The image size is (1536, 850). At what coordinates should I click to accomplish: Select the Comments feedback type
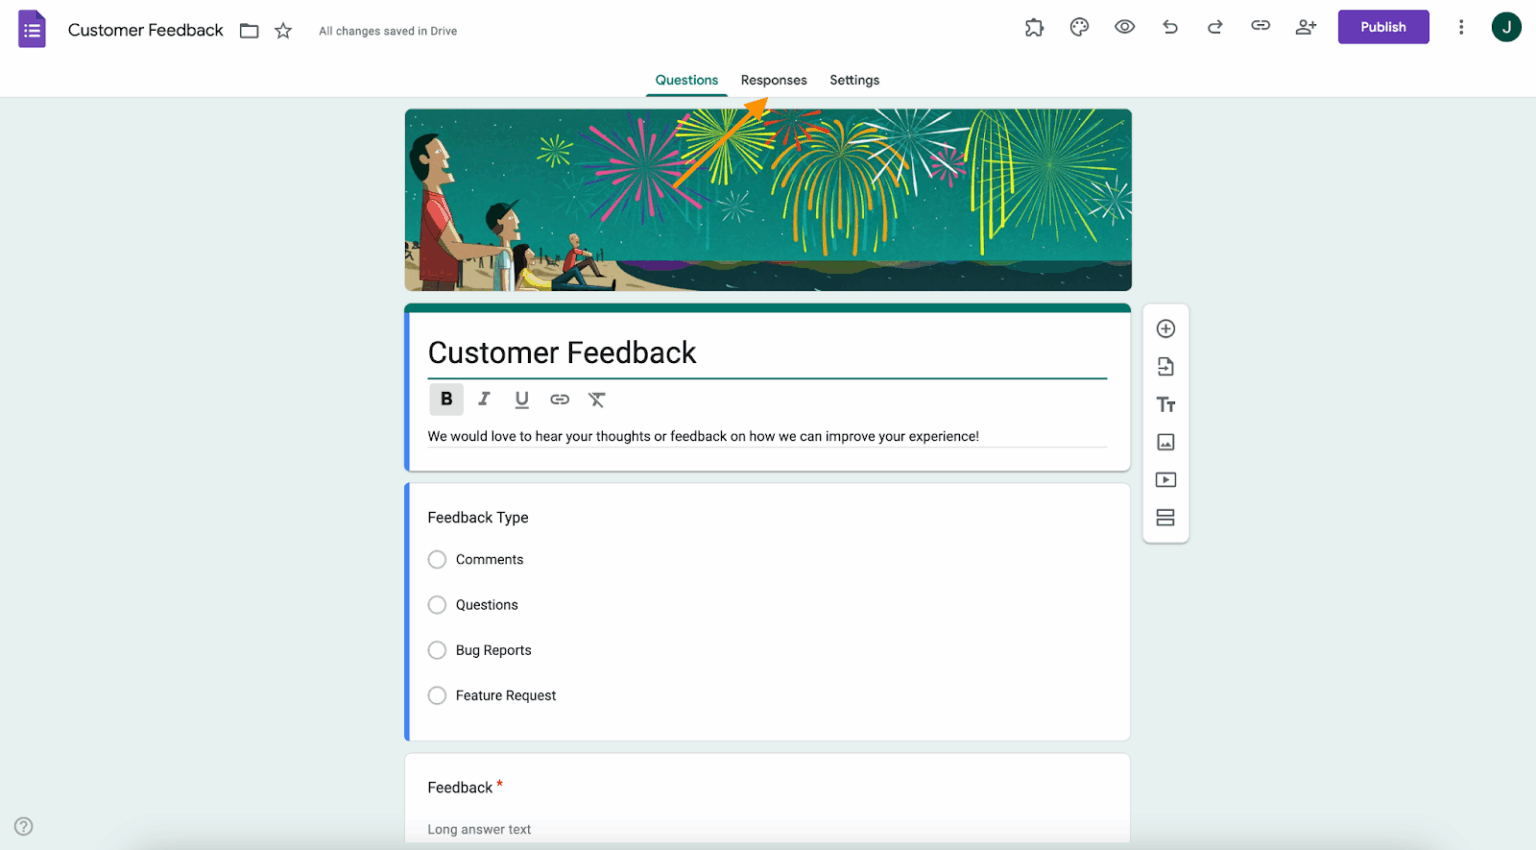coord(437,559)
